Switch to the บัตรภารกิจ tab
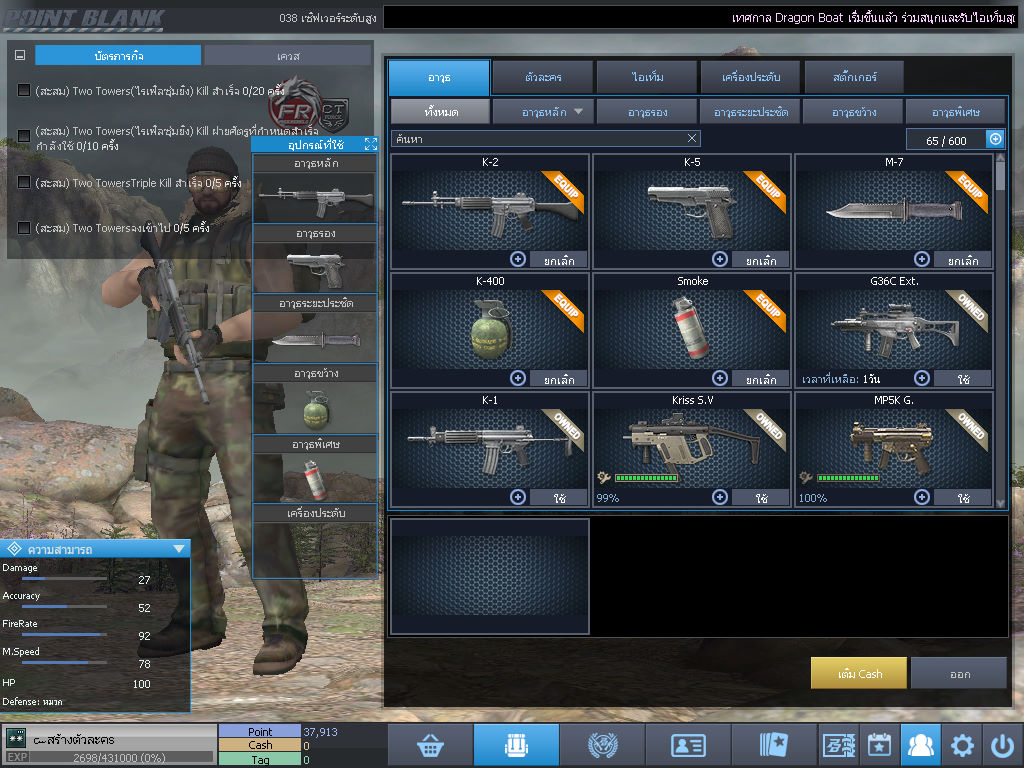 click(118, 56)
